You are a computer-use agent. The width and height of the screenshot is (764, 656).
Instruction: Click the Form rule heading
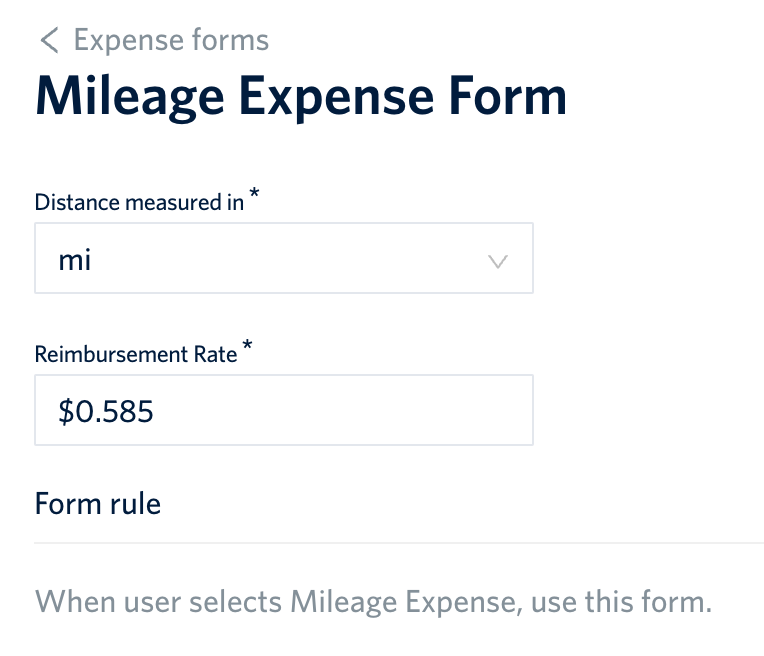(x=98, y=502)
